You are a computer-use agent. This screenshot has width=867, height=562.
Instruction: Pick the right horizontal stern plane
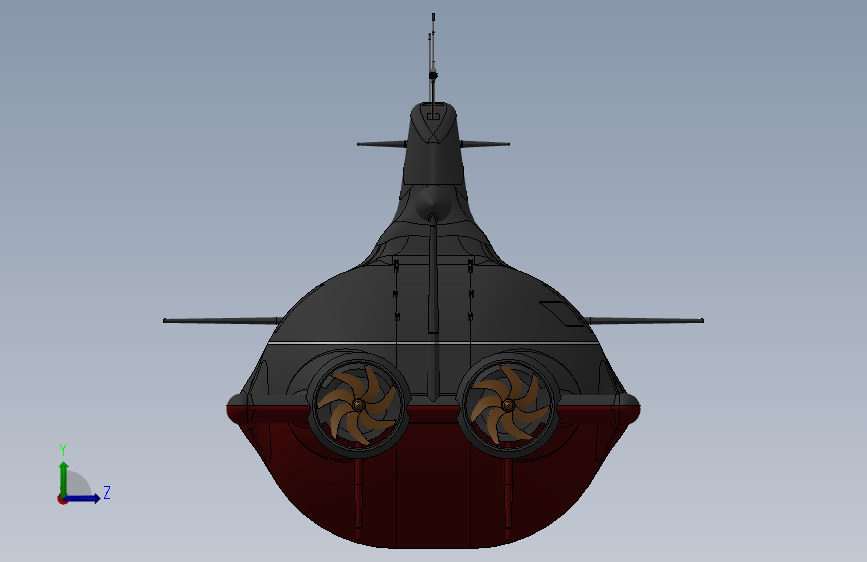coord(645,320)
